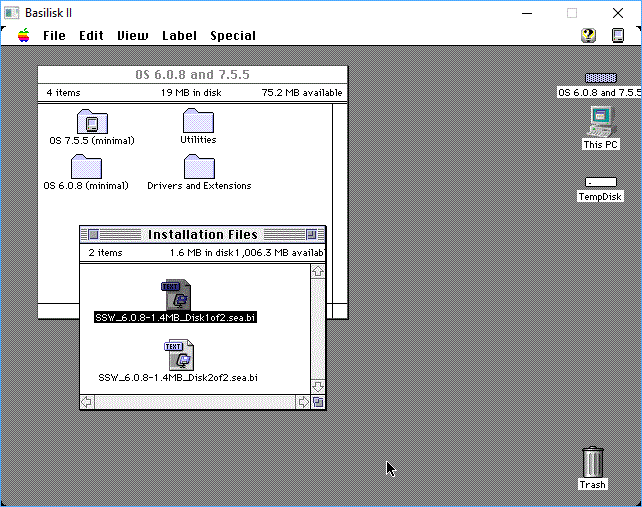Image resolution: width=642 pixels, height=507 pixels.
Task: Click the Installation Files window close box
Action: (x=93, y=235)
